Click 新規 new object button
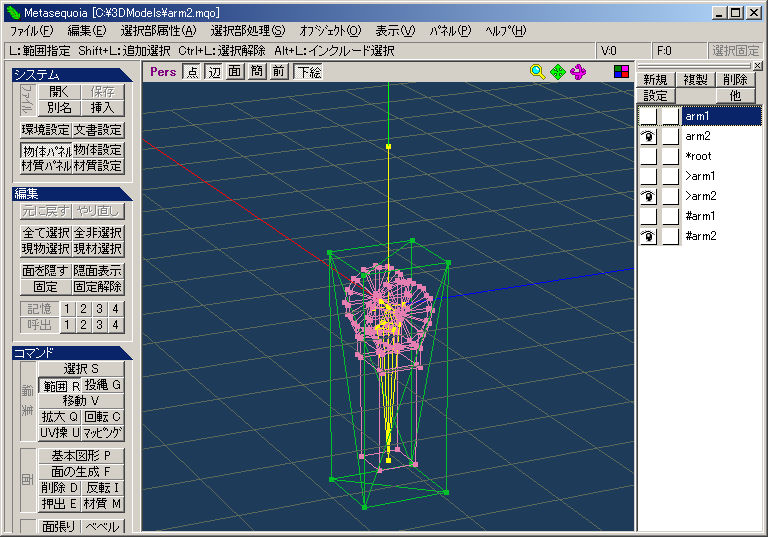This screenshot has height=537, width=768. click(x=655, y=79)
